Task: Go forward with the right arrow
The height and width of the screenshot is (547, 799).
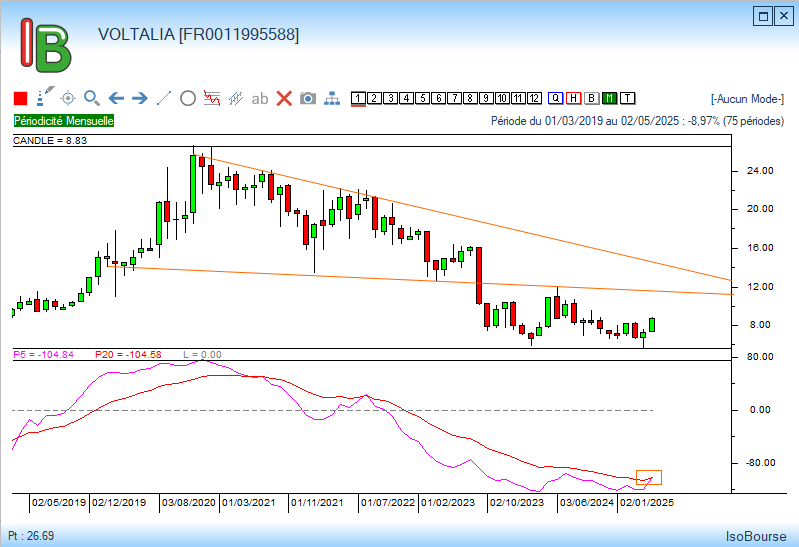Action: [140, 98]
